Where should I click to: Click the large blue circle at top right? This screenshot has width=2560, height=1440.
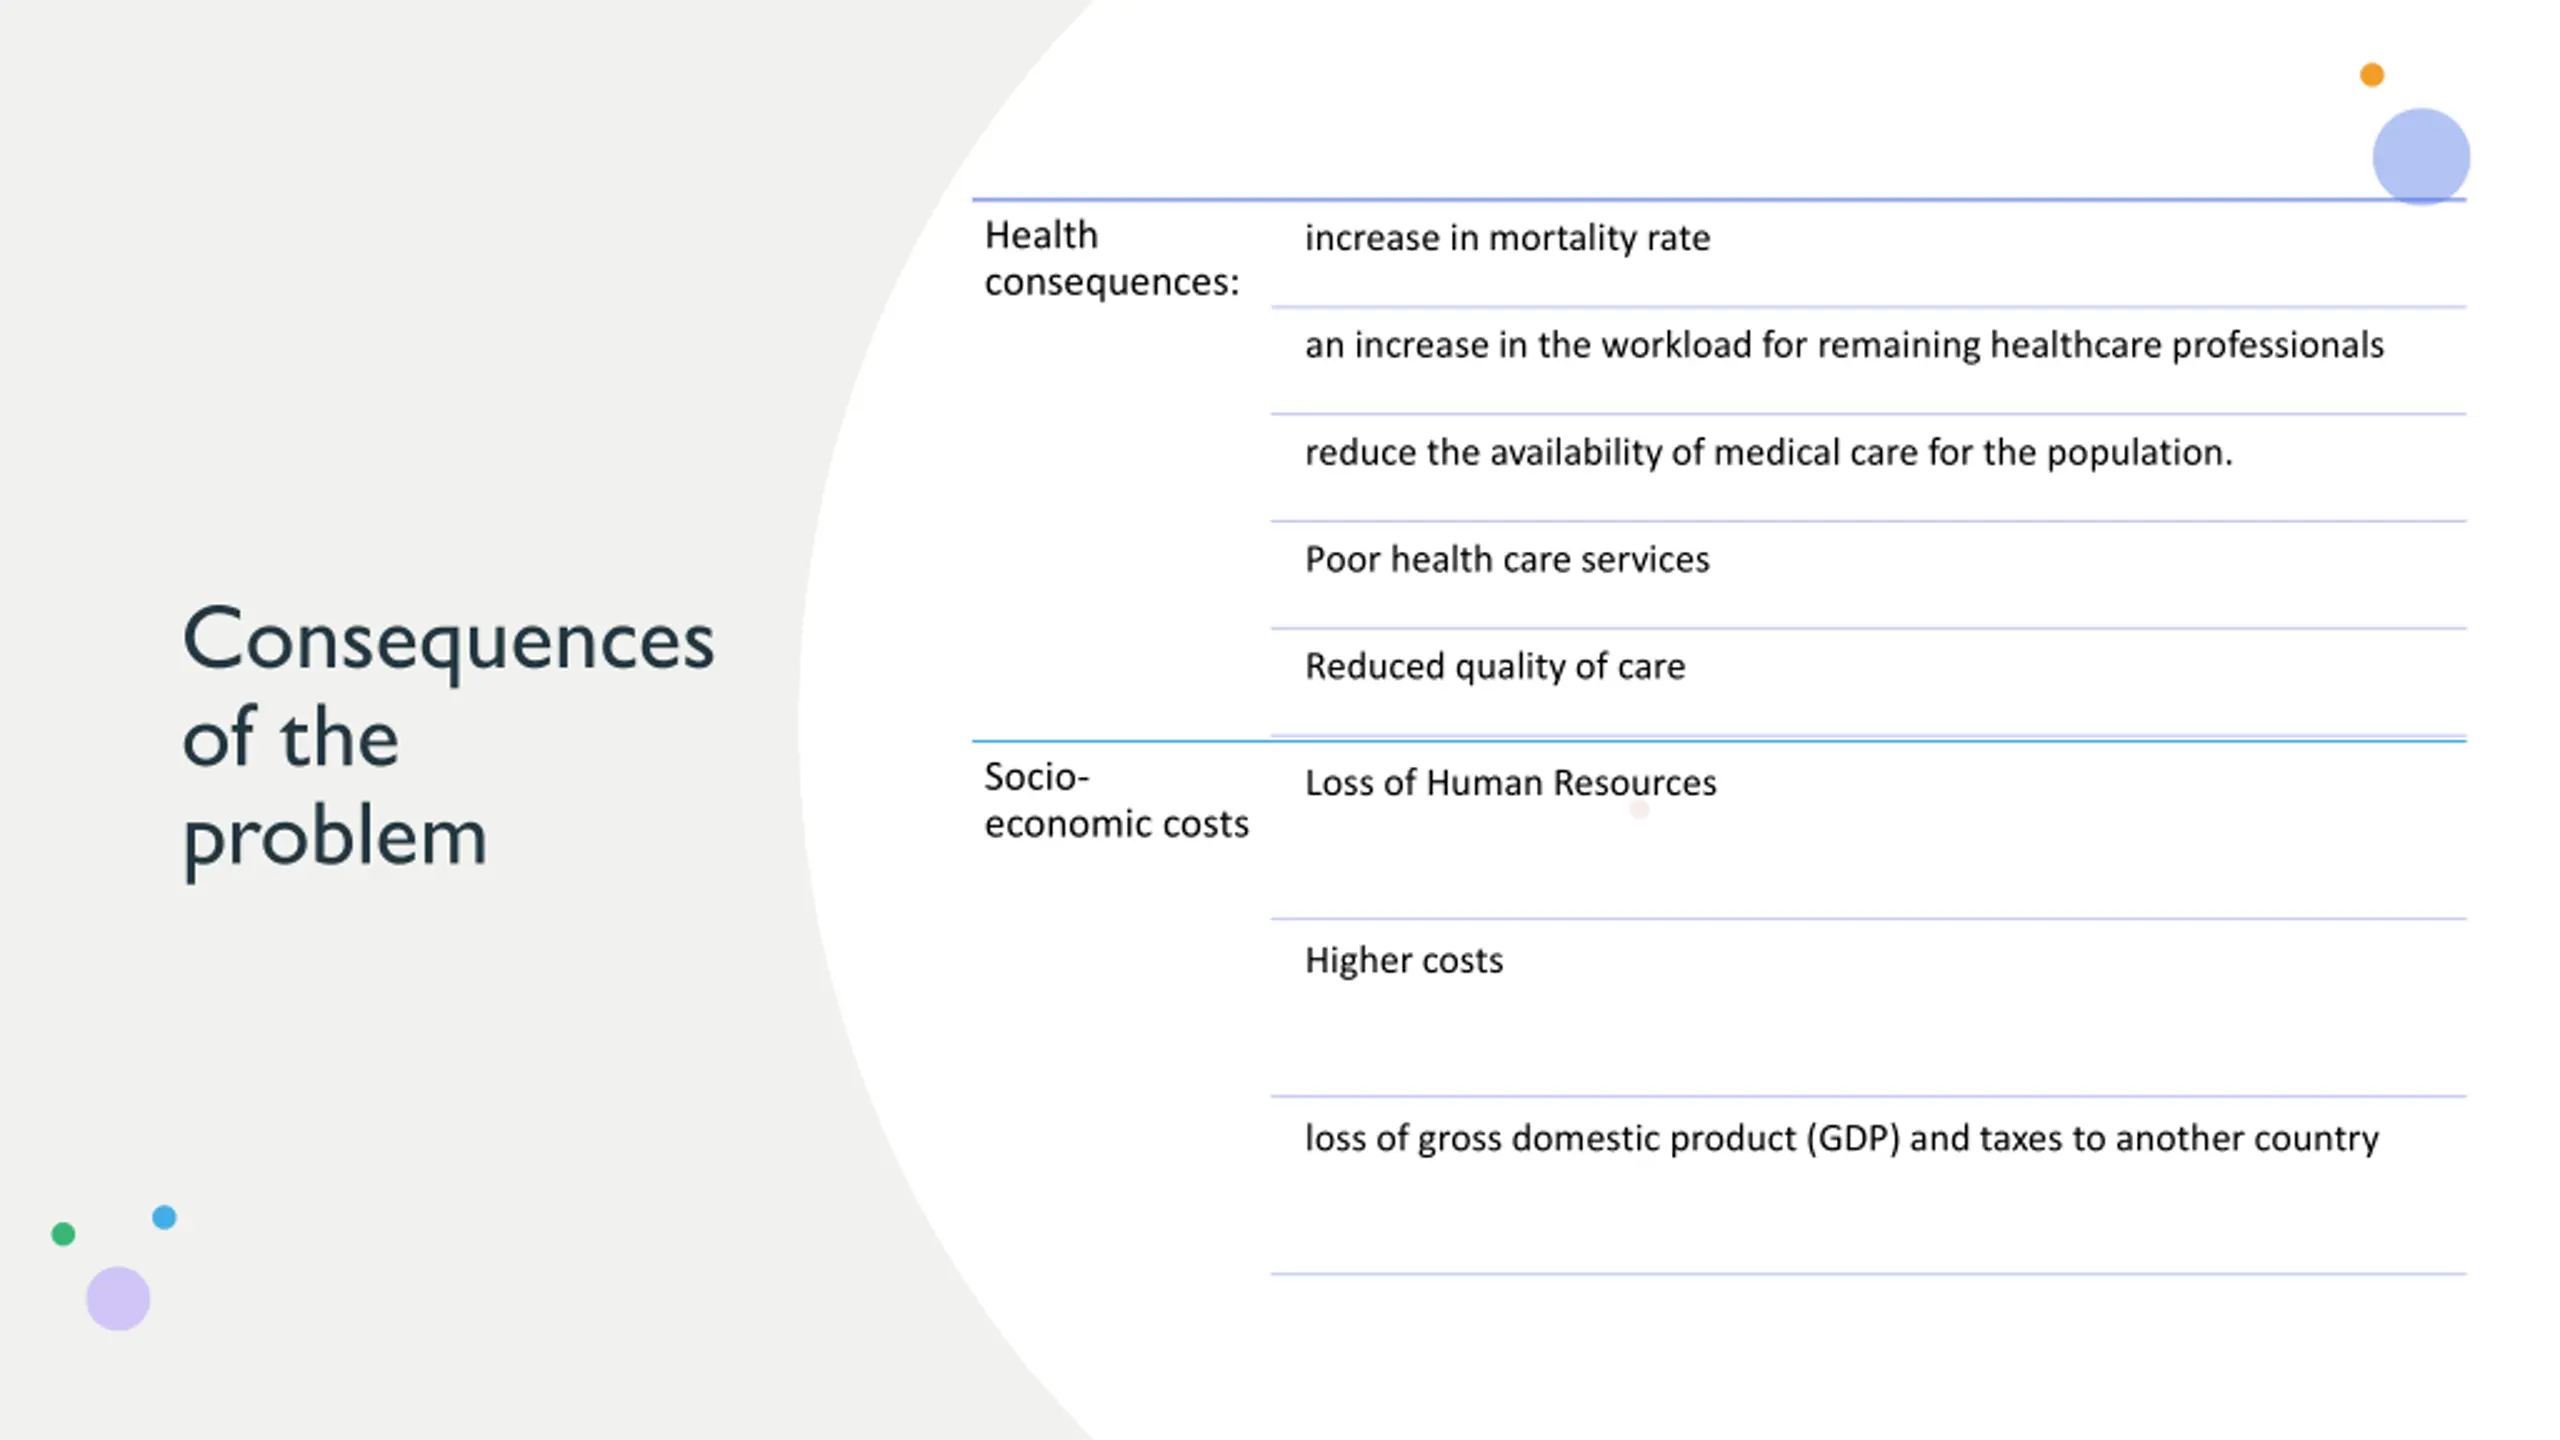[x=2421, y=157]
